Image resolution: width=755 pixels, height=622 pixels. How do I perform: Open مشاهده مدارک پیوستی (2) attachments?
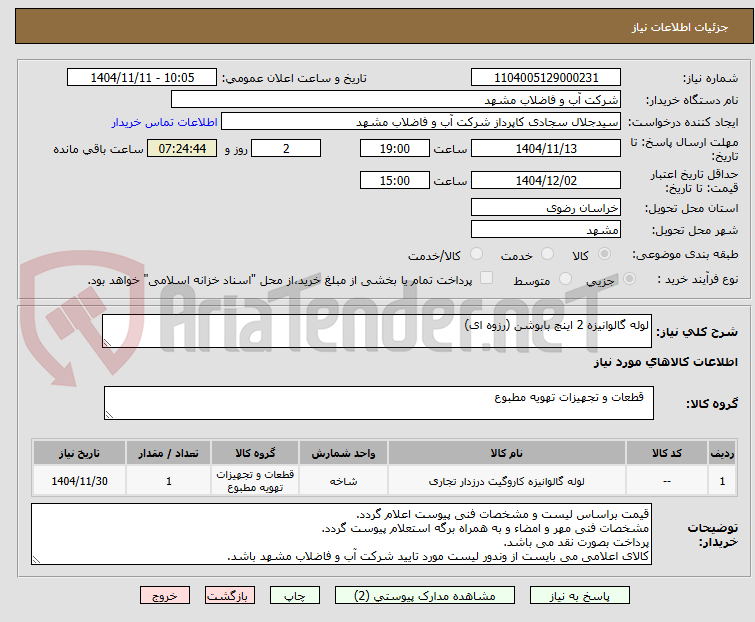click(x=425, y=596)
